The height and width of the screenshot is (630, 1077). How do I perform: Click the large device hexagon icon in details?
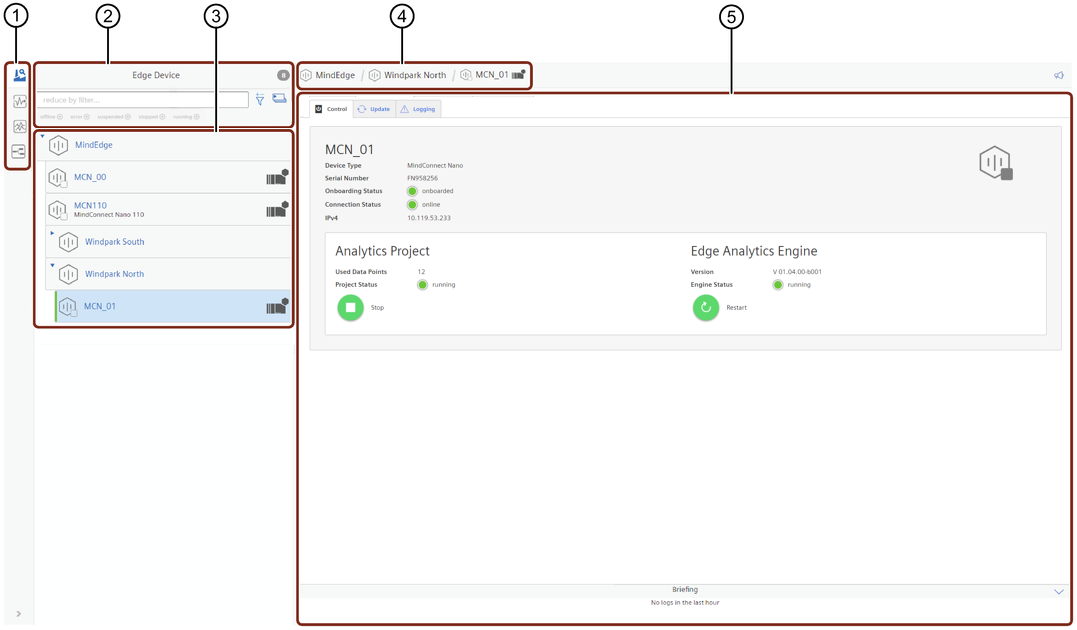[x=995, y=163]
